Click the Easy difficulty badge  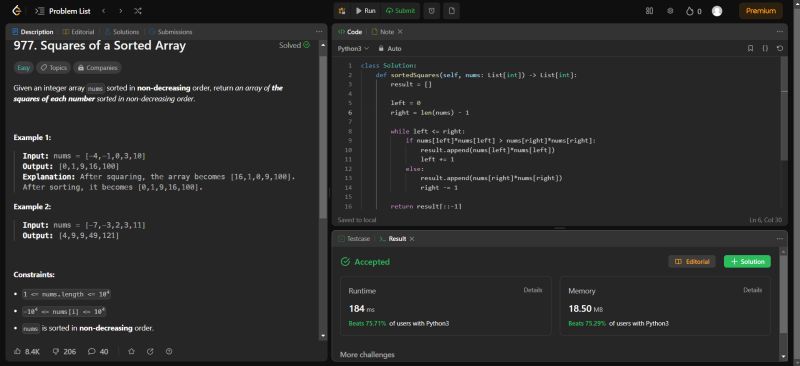tap(23, 67)
